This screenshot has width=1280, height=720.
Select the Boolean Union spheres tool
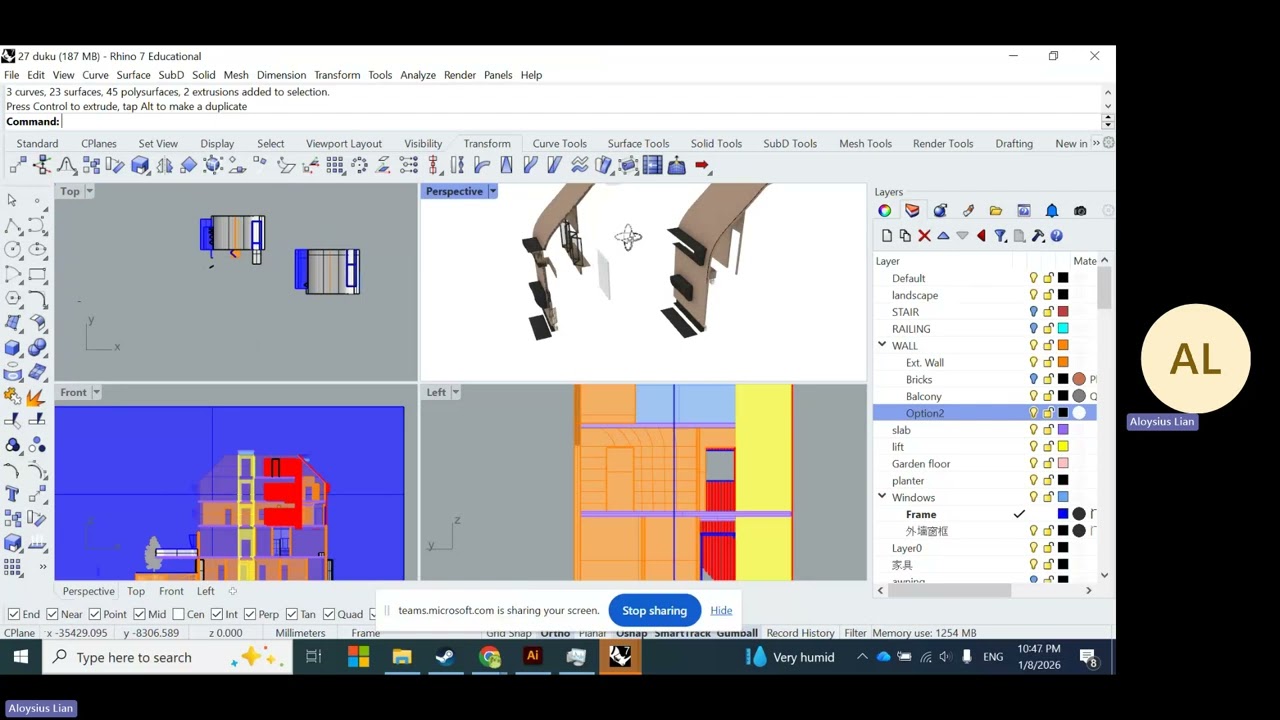click(x=37, y=346)
